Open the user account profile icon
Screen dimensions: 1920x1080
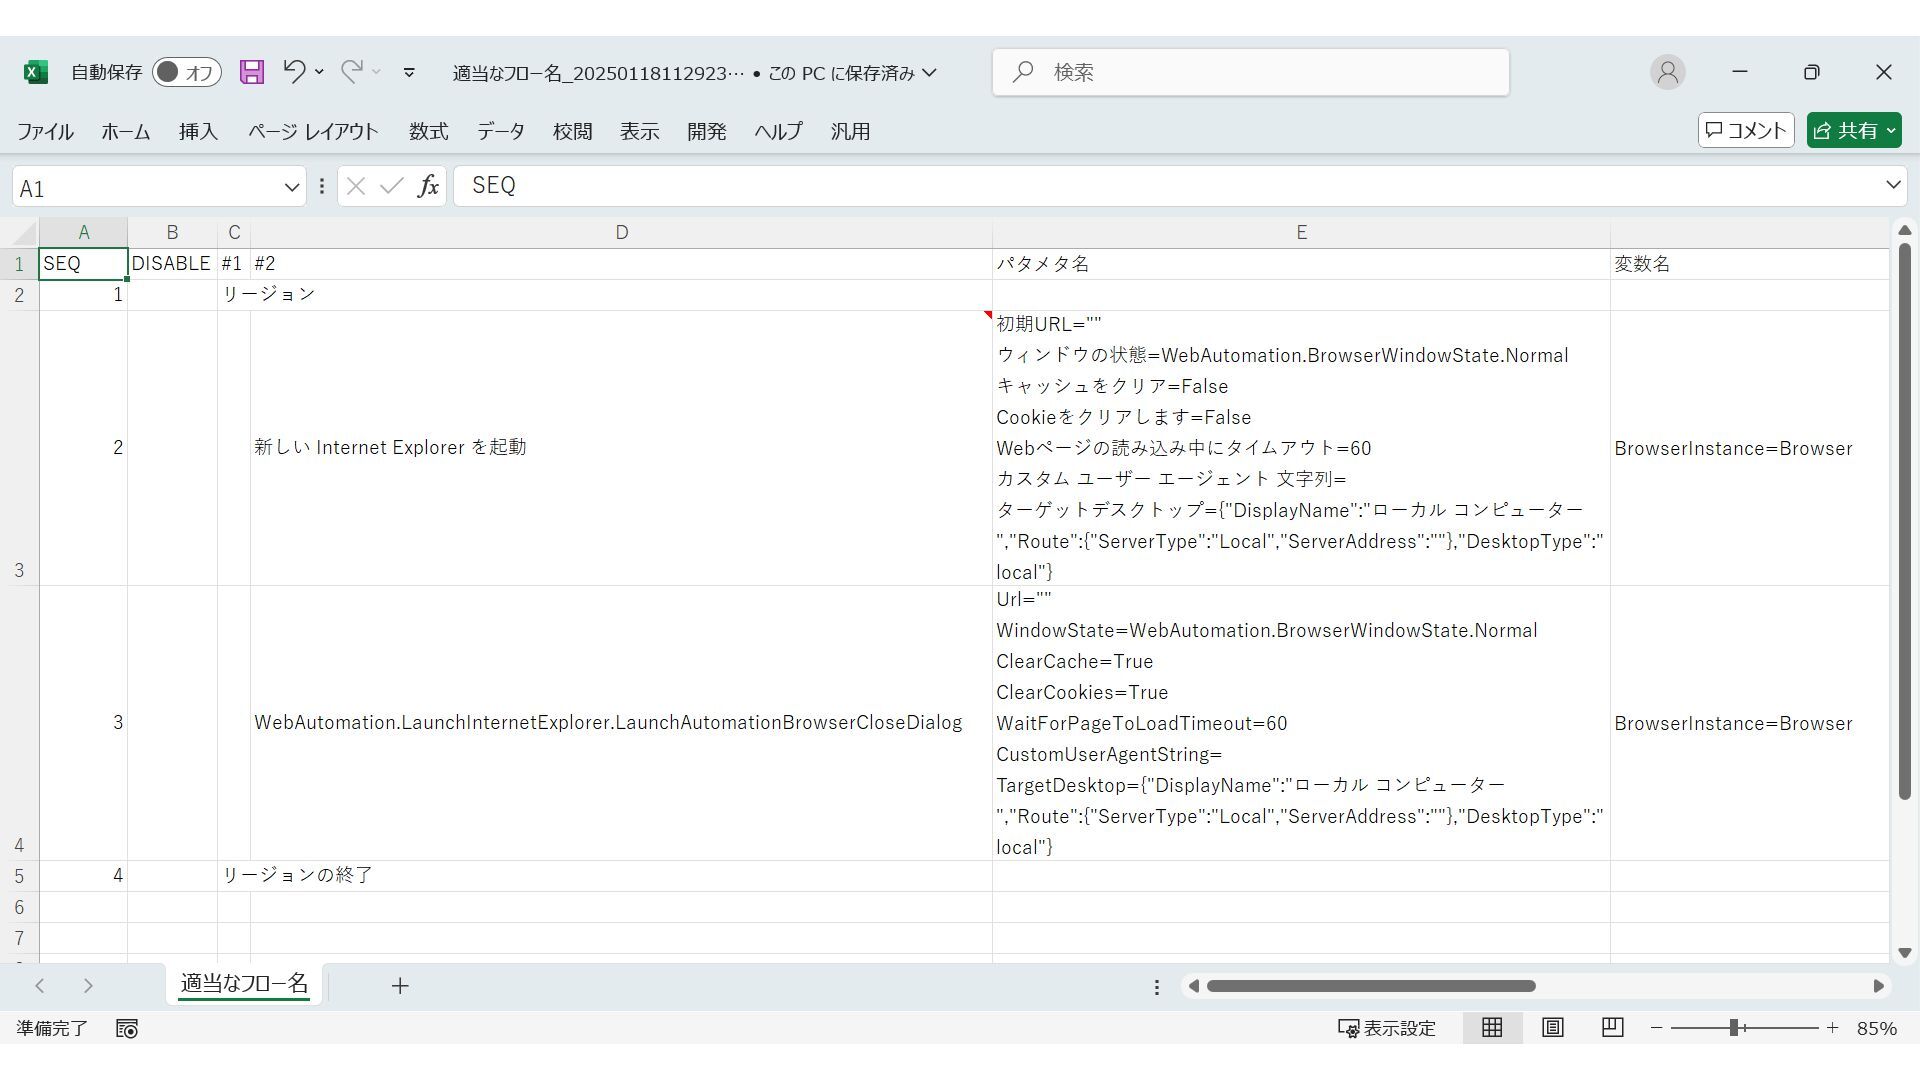1667,72
